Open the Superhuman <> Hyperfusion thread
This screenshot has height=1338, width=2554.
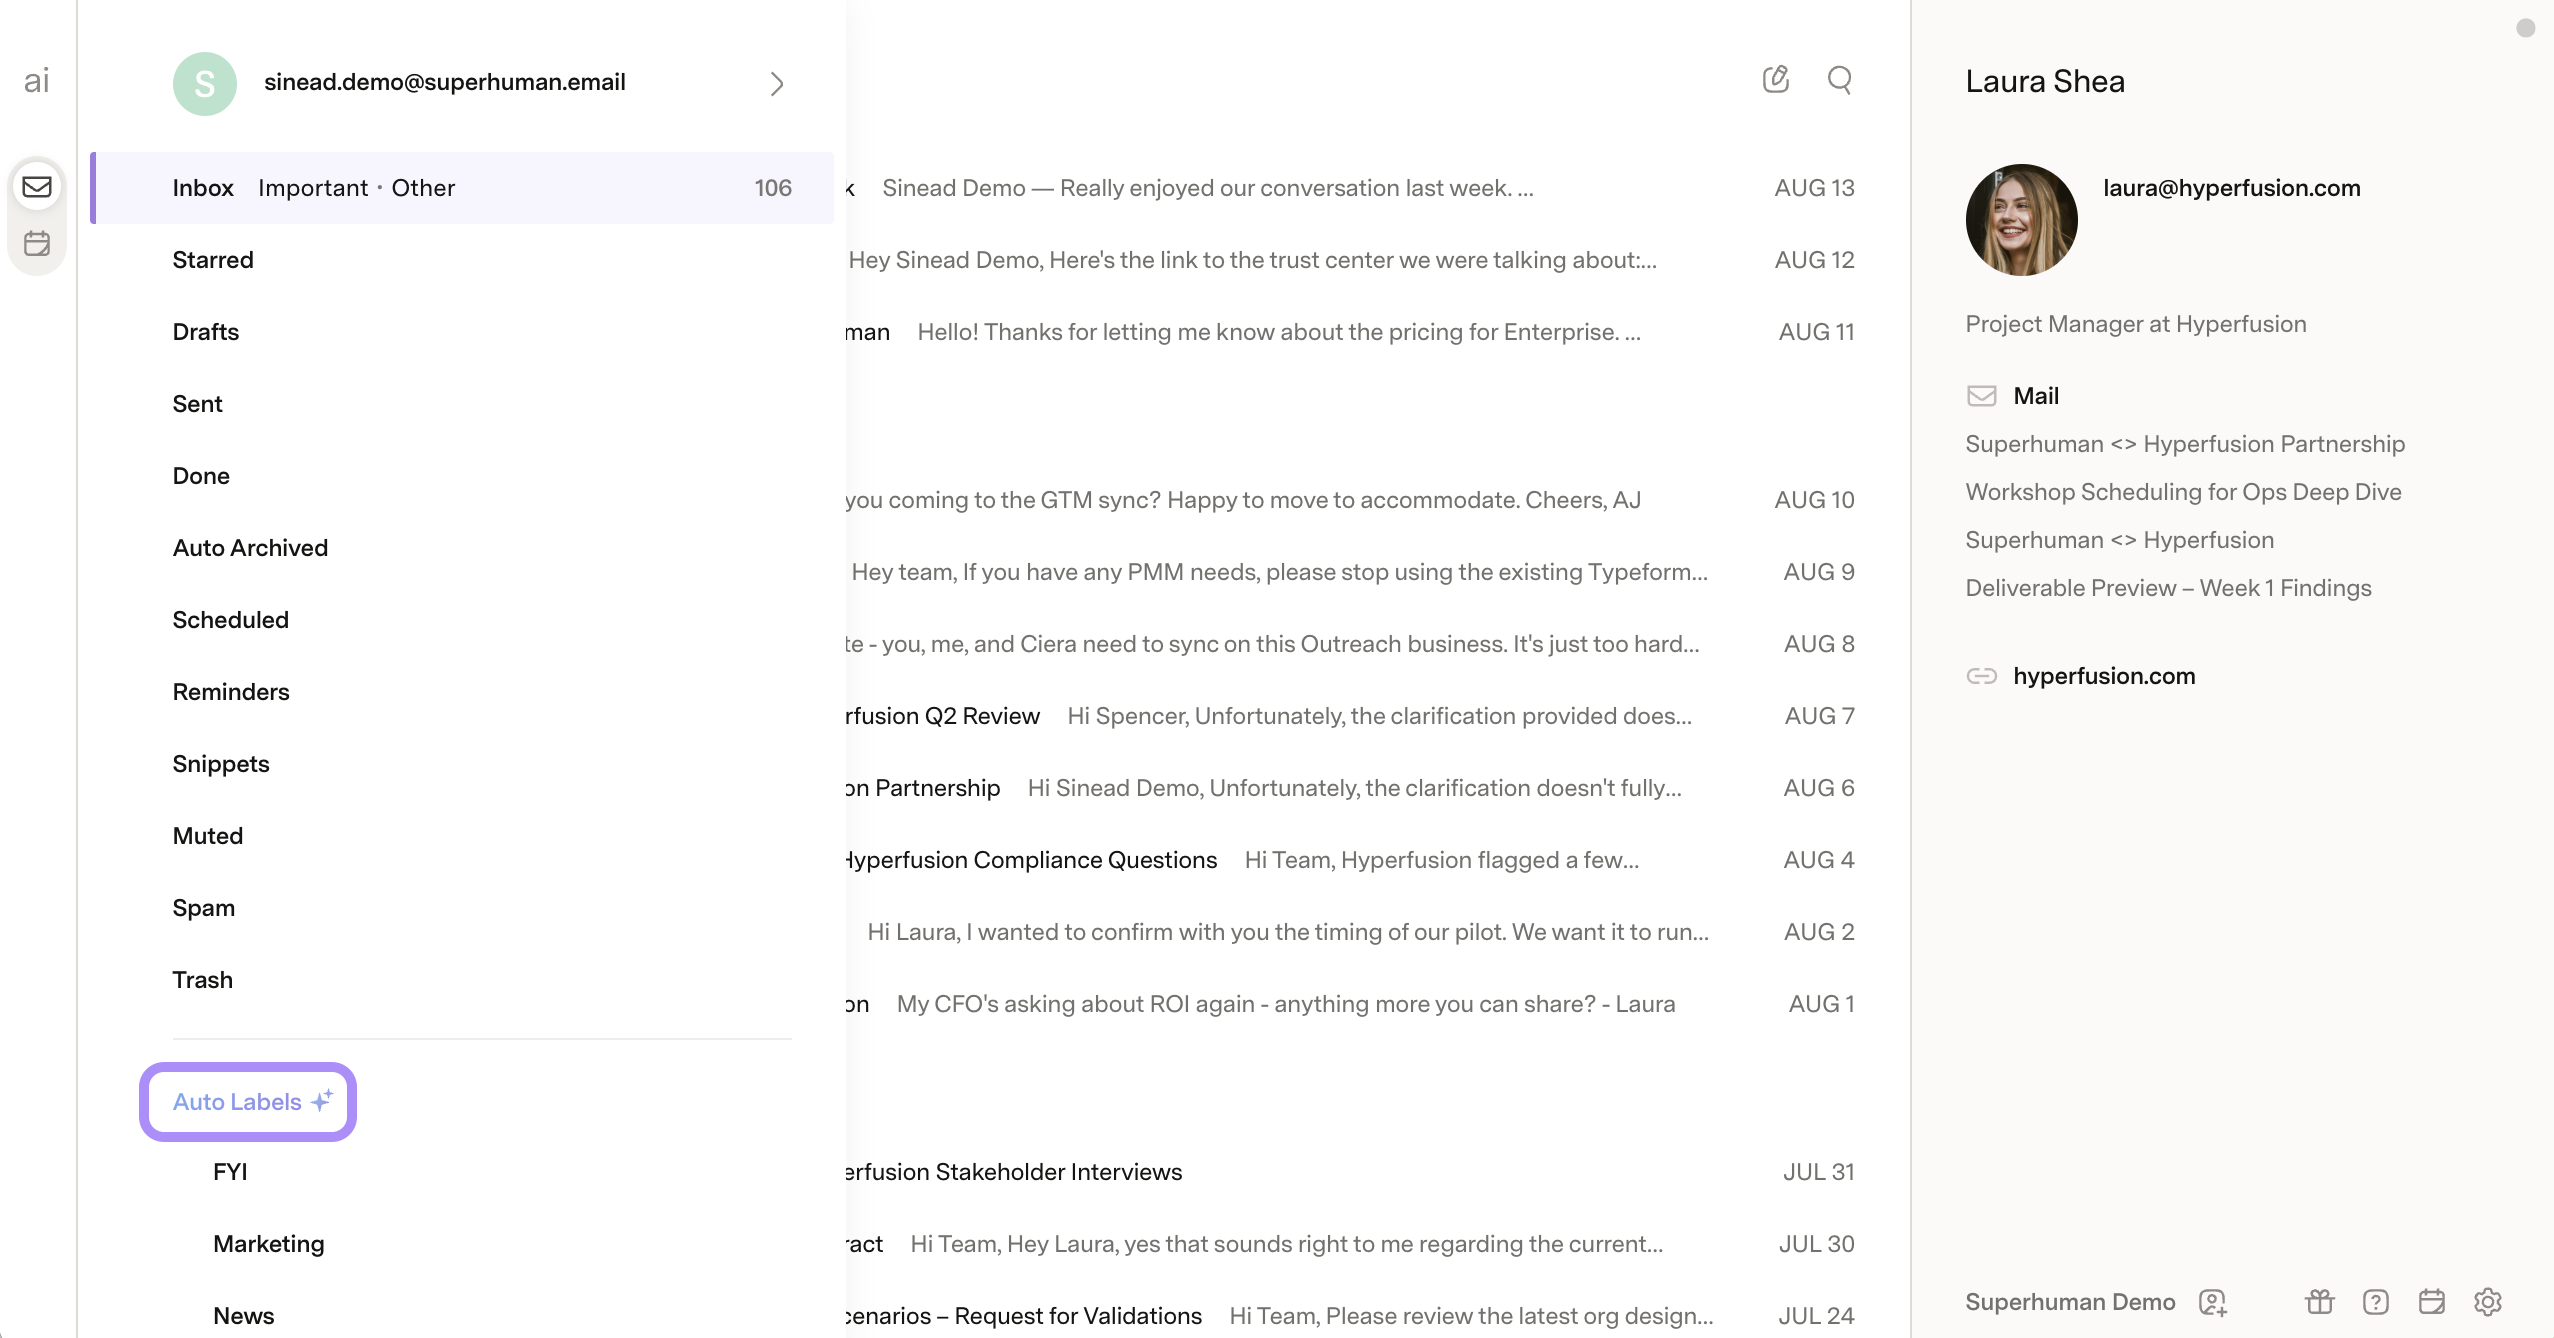(x=2120, y=540)
